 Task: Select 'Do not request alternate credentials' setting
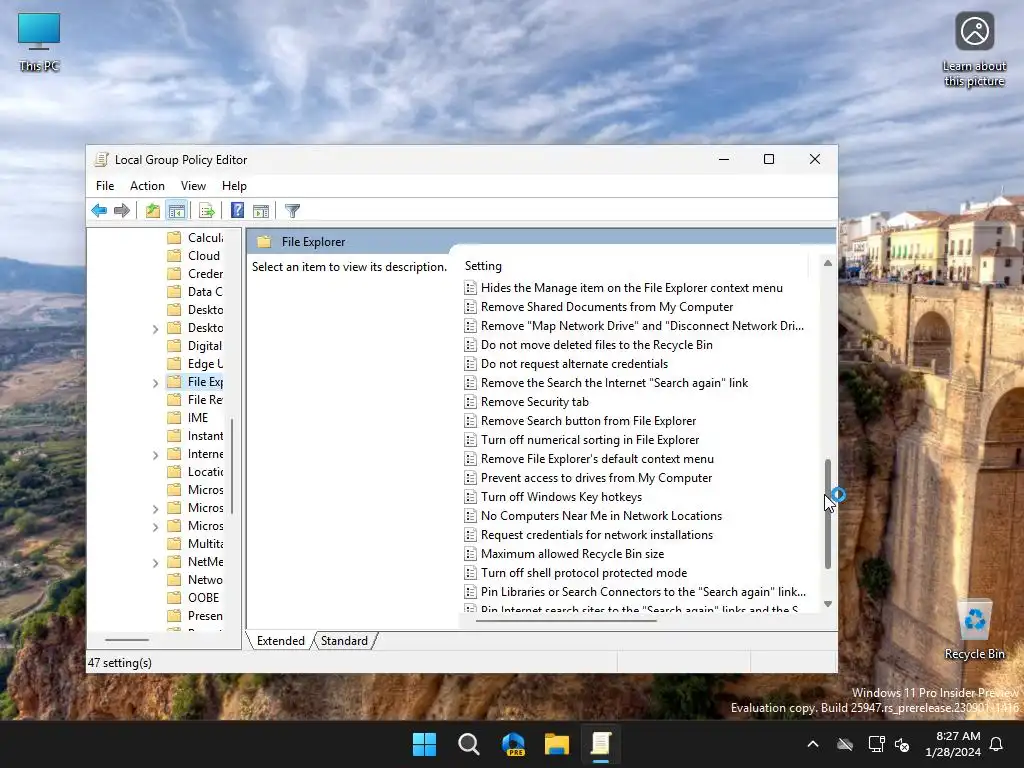pyautogui.click(x=574, y=364)
